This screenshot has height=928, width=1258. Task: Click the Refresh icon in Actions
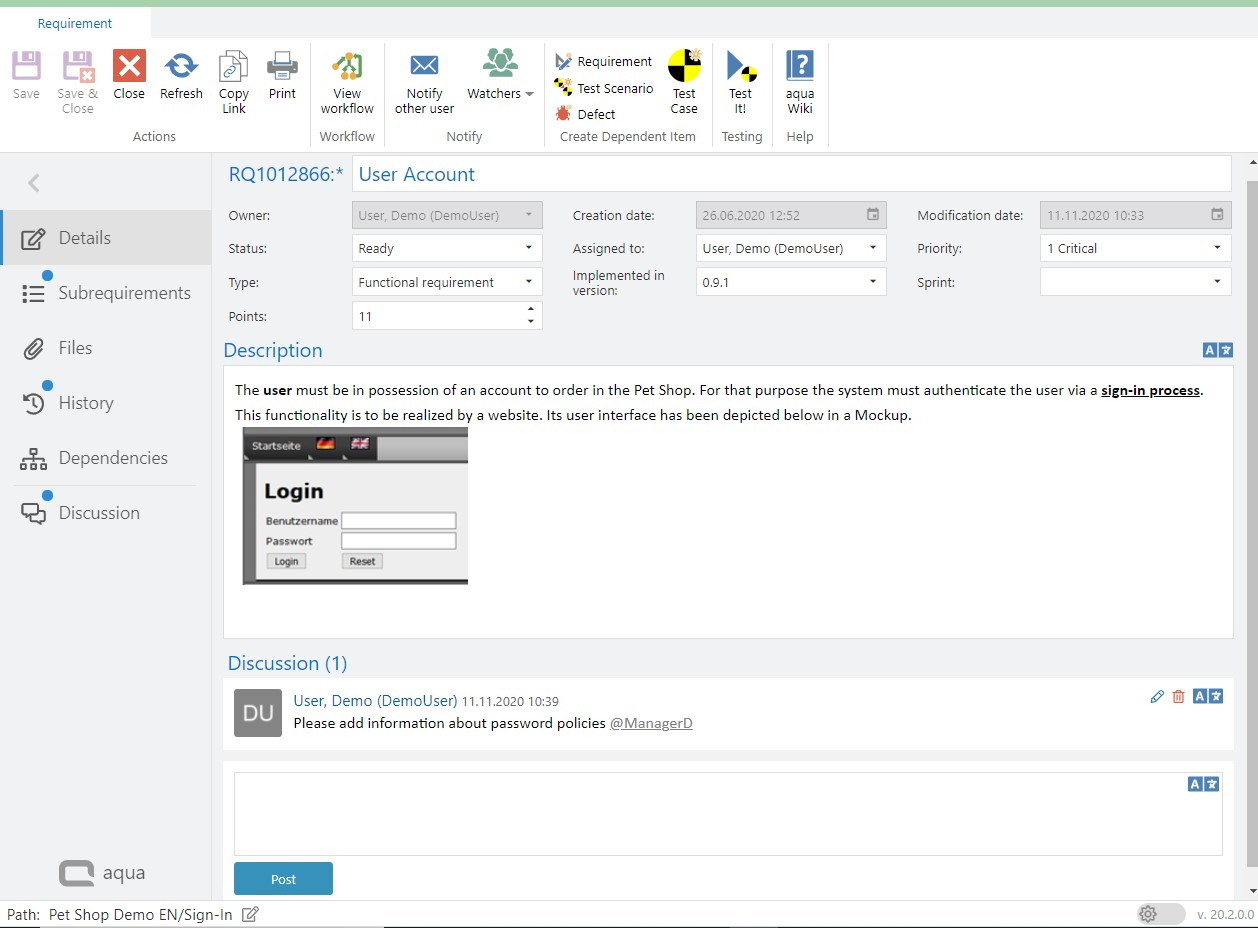click(181, 67)
